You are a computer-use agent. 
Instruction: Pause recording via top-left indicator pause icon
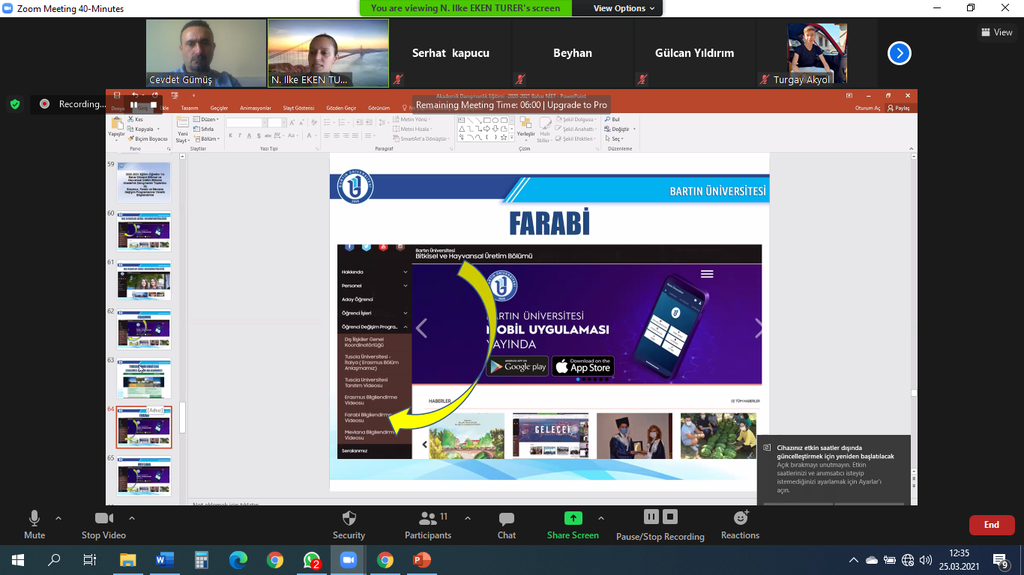point(134,105)
